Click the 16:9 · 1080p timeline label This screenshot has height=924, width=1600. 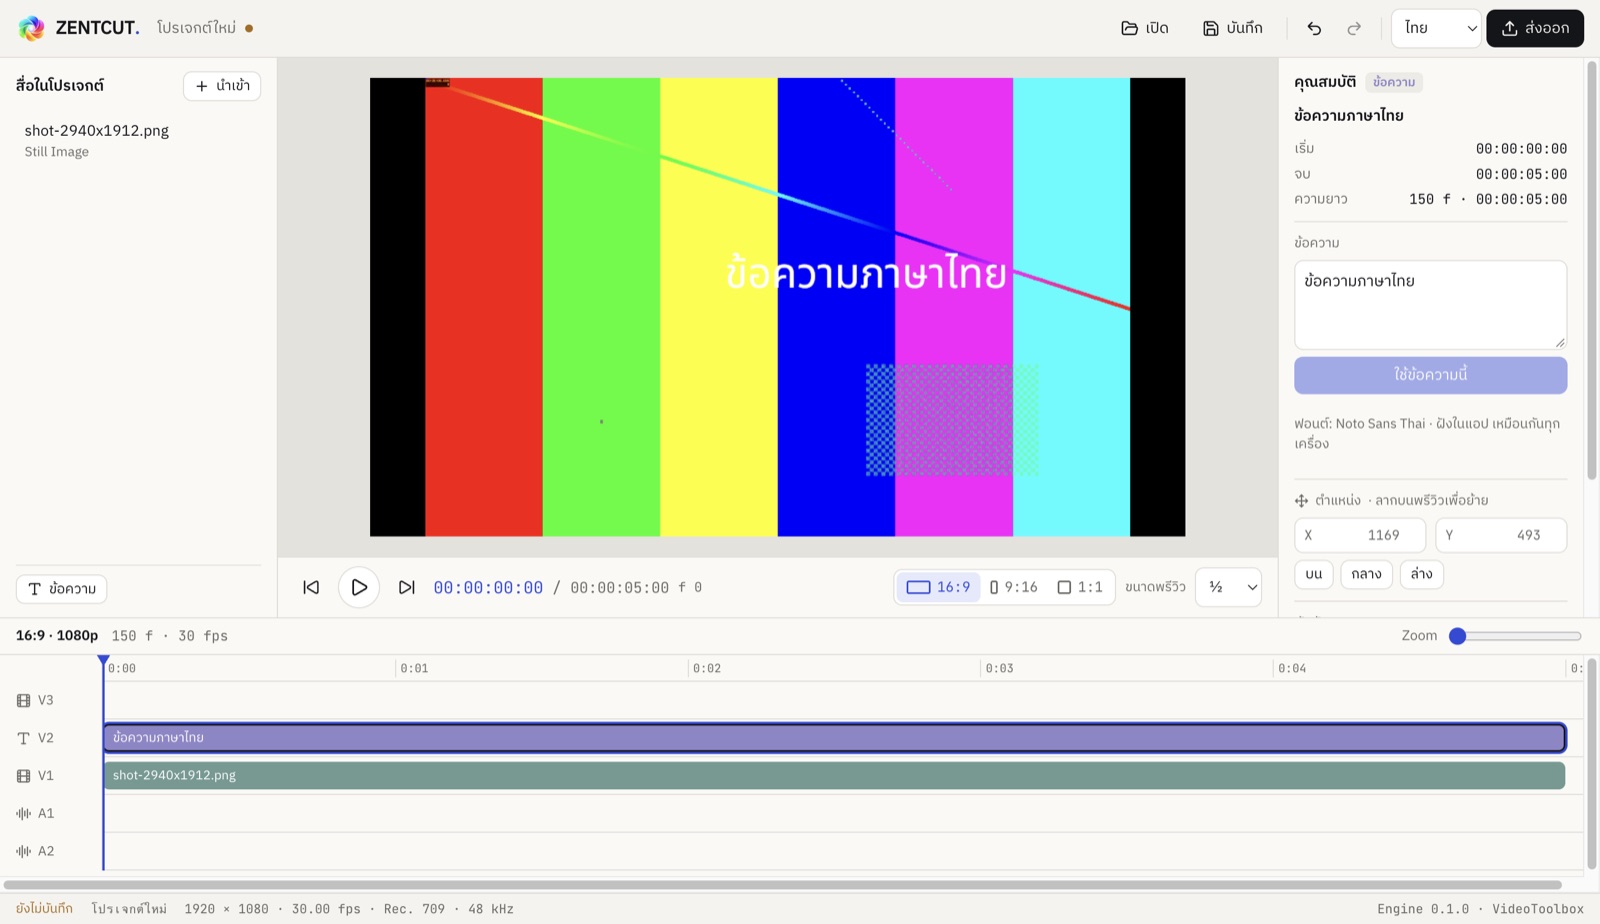tap(57, 636)
